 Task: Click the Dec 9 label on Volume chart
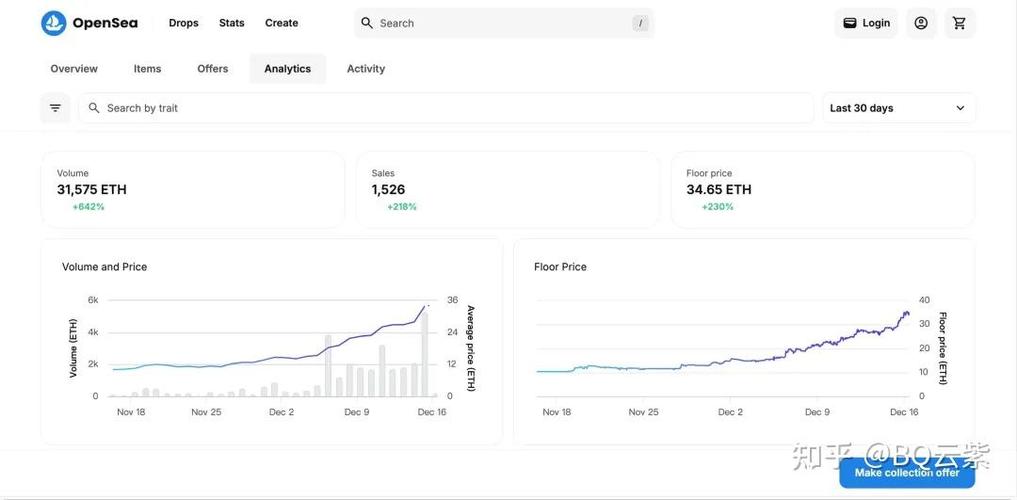(357, 412)
